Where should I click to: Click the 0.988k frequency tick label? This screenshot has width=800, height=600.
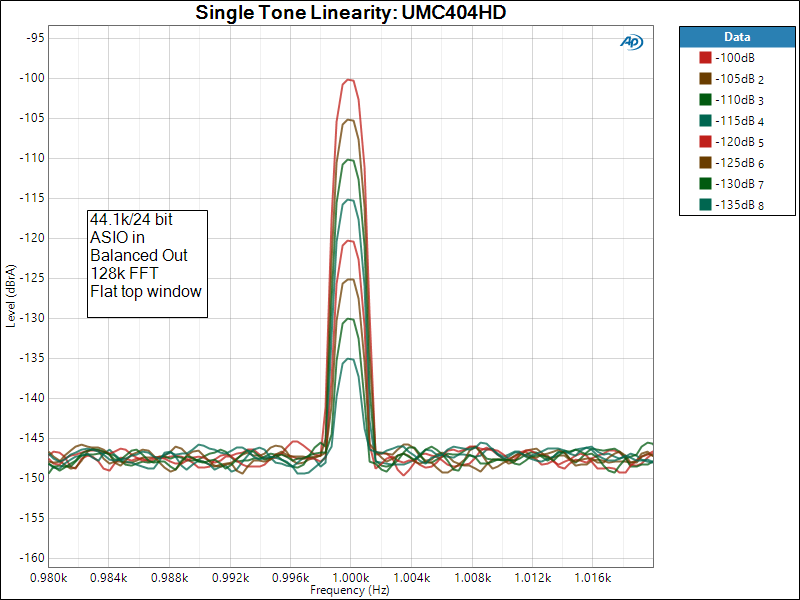pos(169,578)
